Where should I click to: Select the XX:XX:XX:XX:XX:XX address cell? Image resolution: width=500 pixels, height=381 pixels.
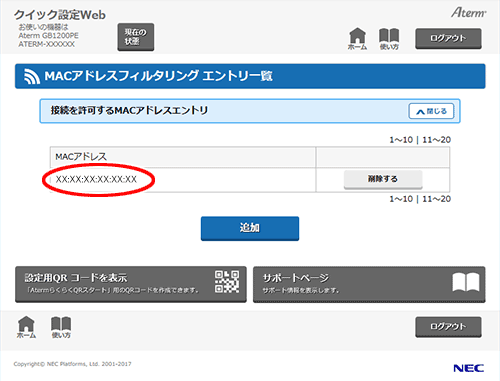(183, 180)
